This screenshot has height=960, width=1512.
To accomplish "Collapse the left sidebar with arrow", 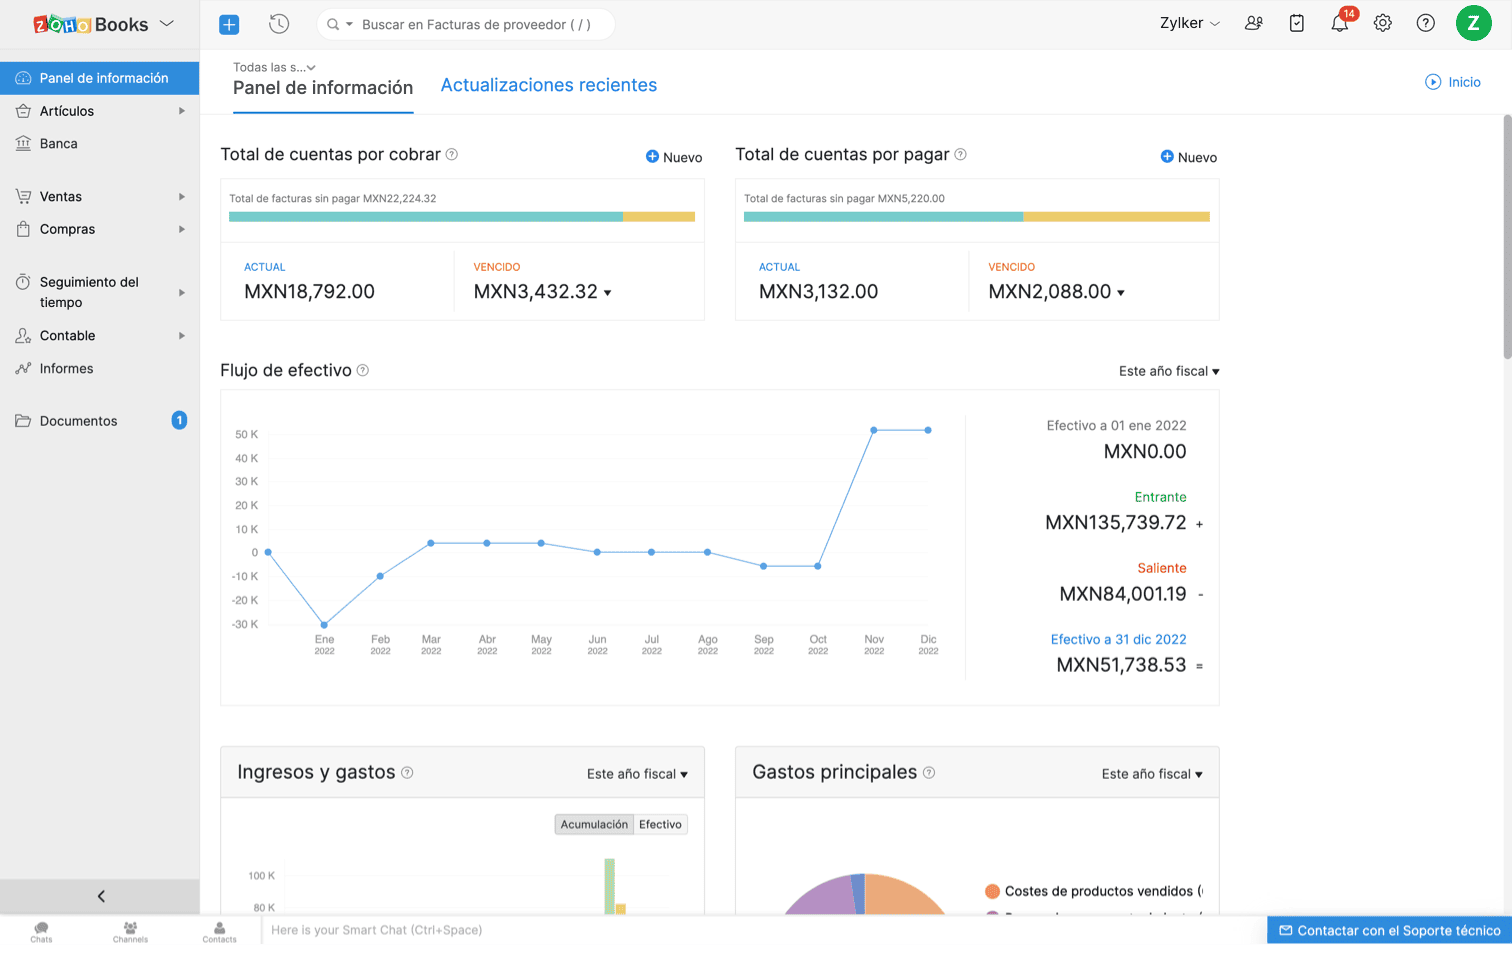I will click(x=100, y=896).
